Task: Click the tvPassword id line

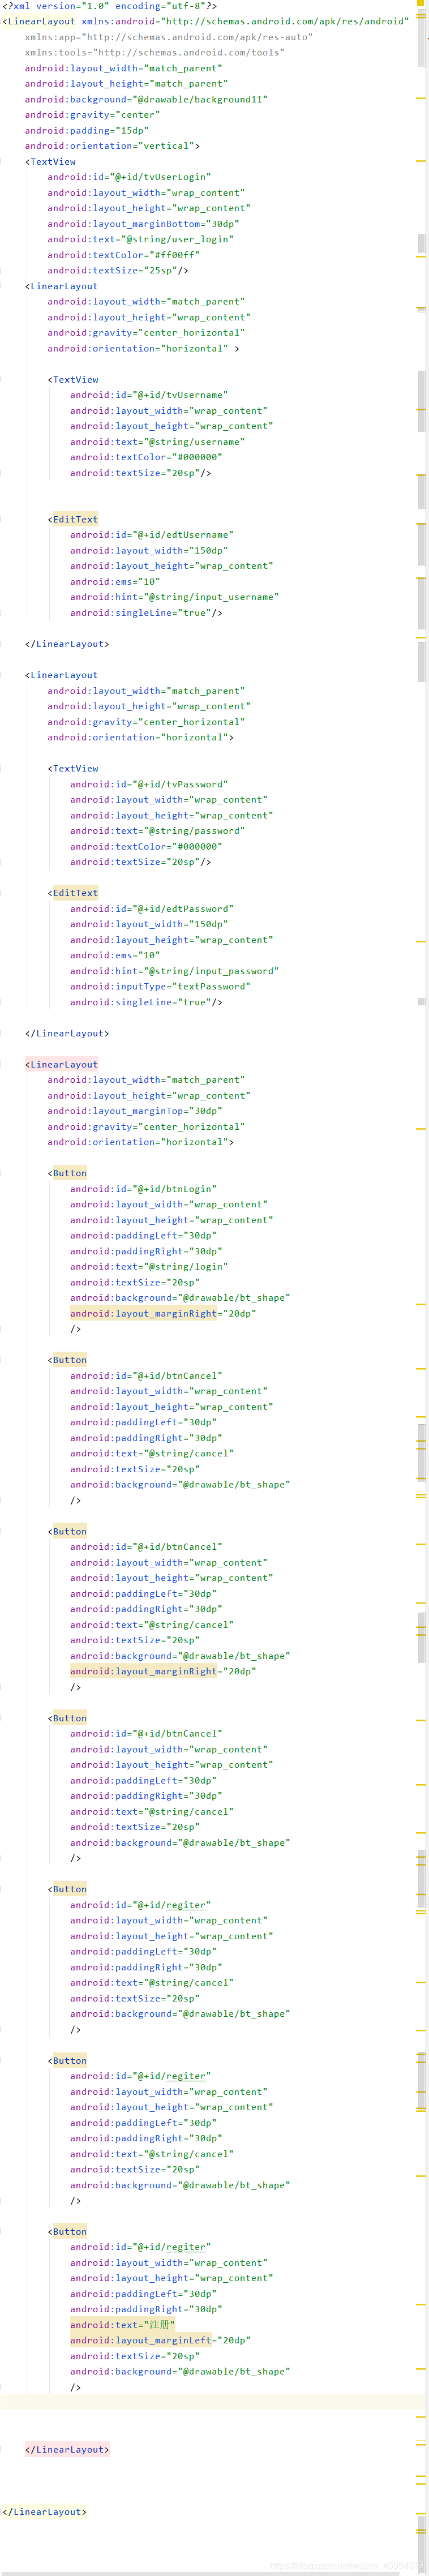Action: coord(149,784)
